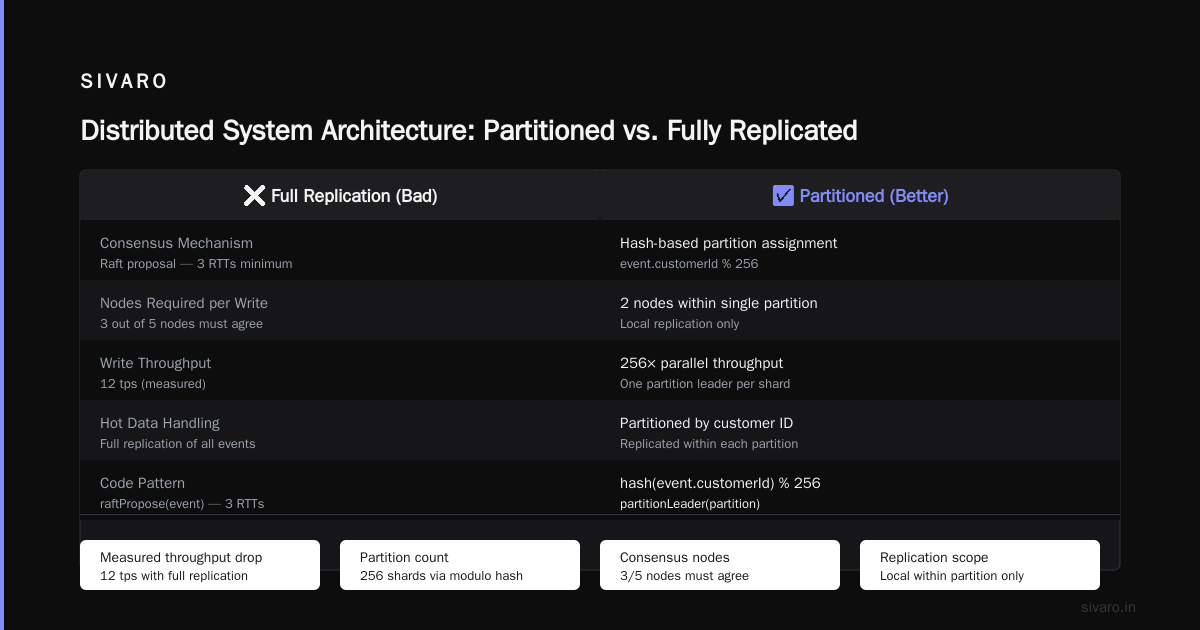This screenshot has width=1200, height=630.
Task: Click 'Local within partition only' text
Action: click(952, 576)
